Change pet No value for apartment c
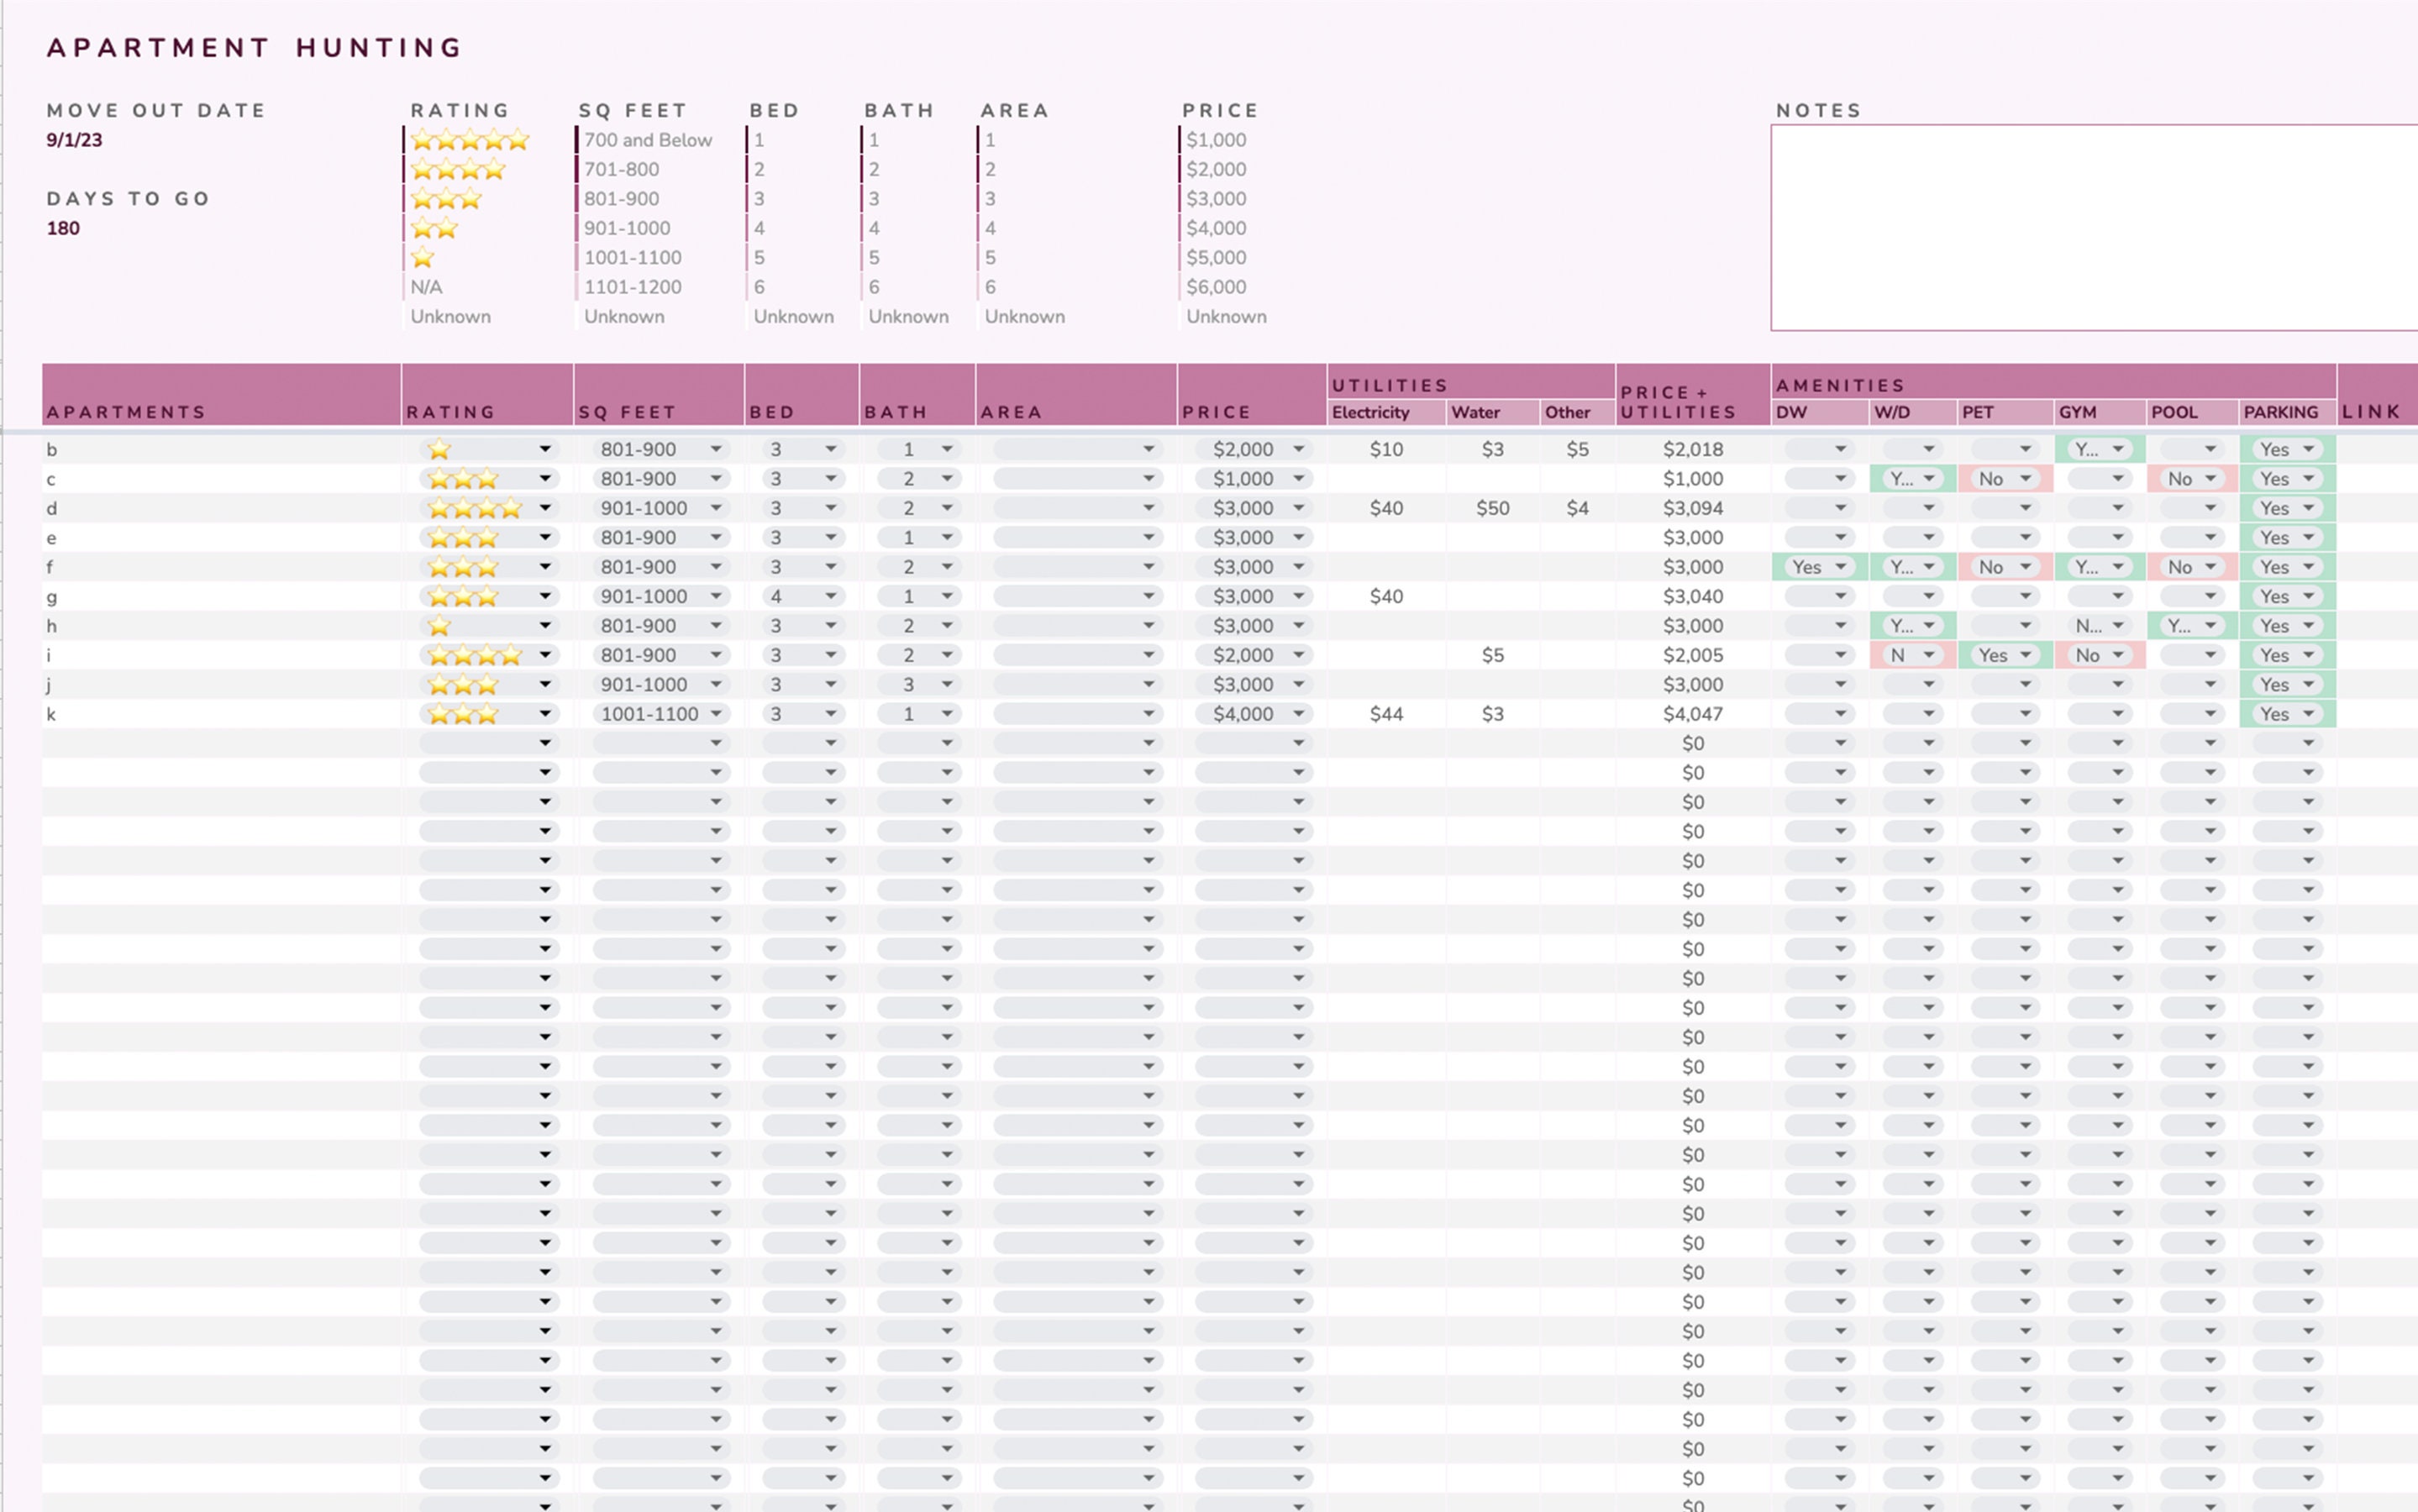2418x1512 pixels. pos(2005,479)
